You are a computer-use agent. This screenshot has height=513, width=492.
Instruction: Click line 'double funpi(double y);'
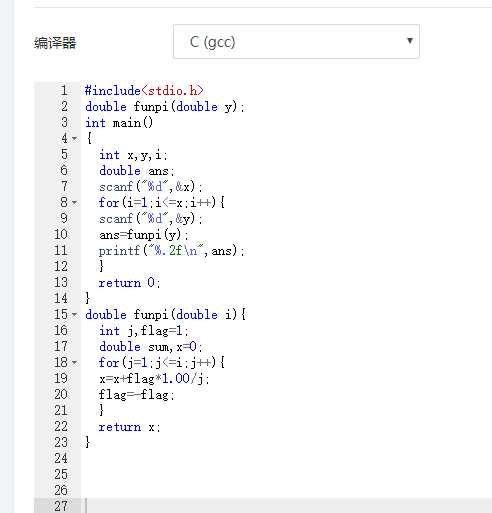(x=165, y=107)
